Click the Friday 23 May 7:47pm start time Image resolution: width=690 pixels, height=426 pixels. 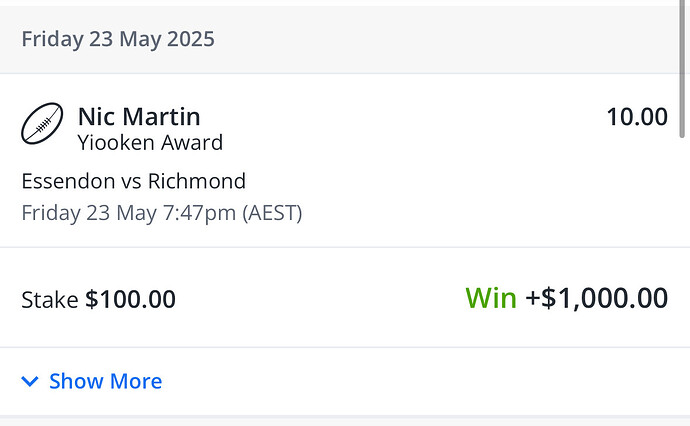coord(131,212)
